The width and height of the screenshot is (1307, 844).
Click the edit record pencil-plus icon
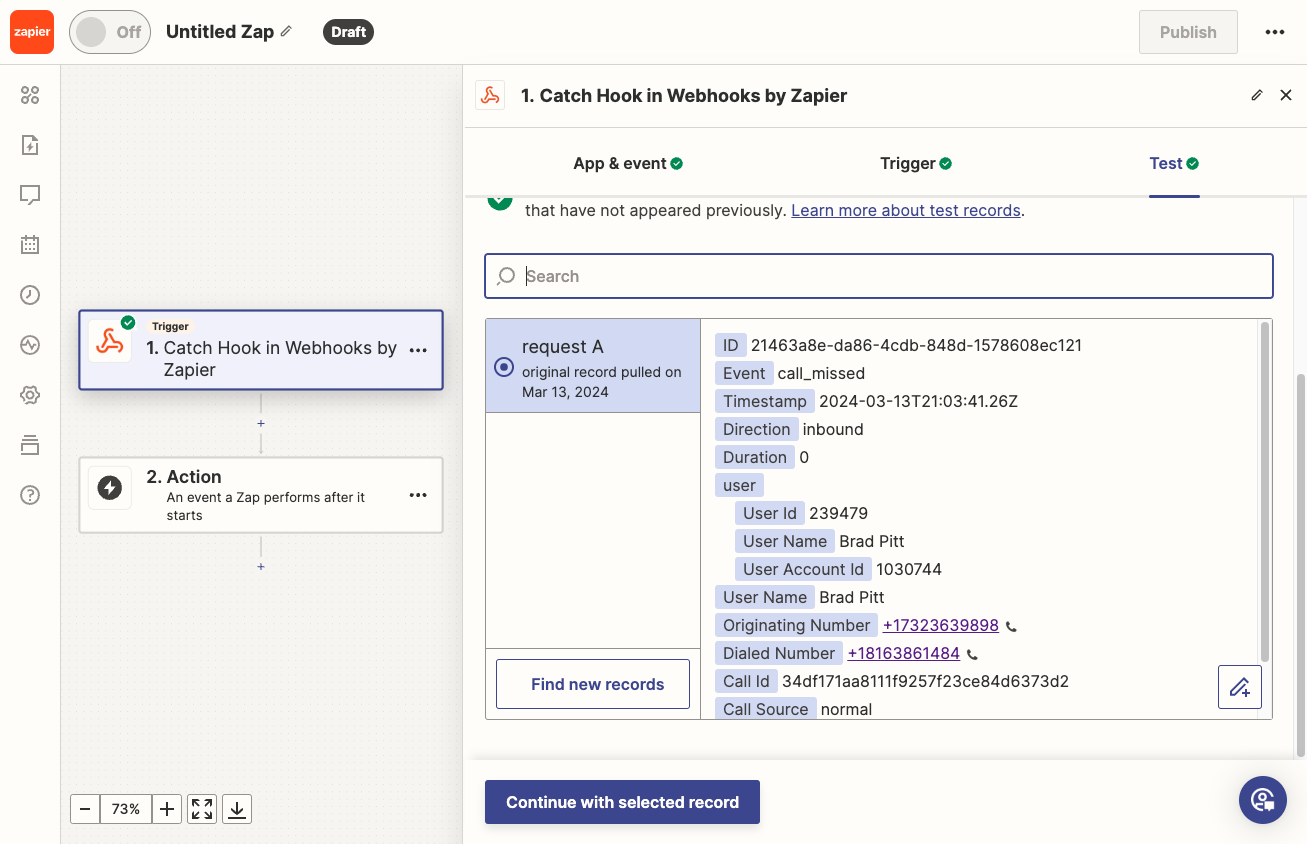pyautogui.click(x=1240, y=687)
